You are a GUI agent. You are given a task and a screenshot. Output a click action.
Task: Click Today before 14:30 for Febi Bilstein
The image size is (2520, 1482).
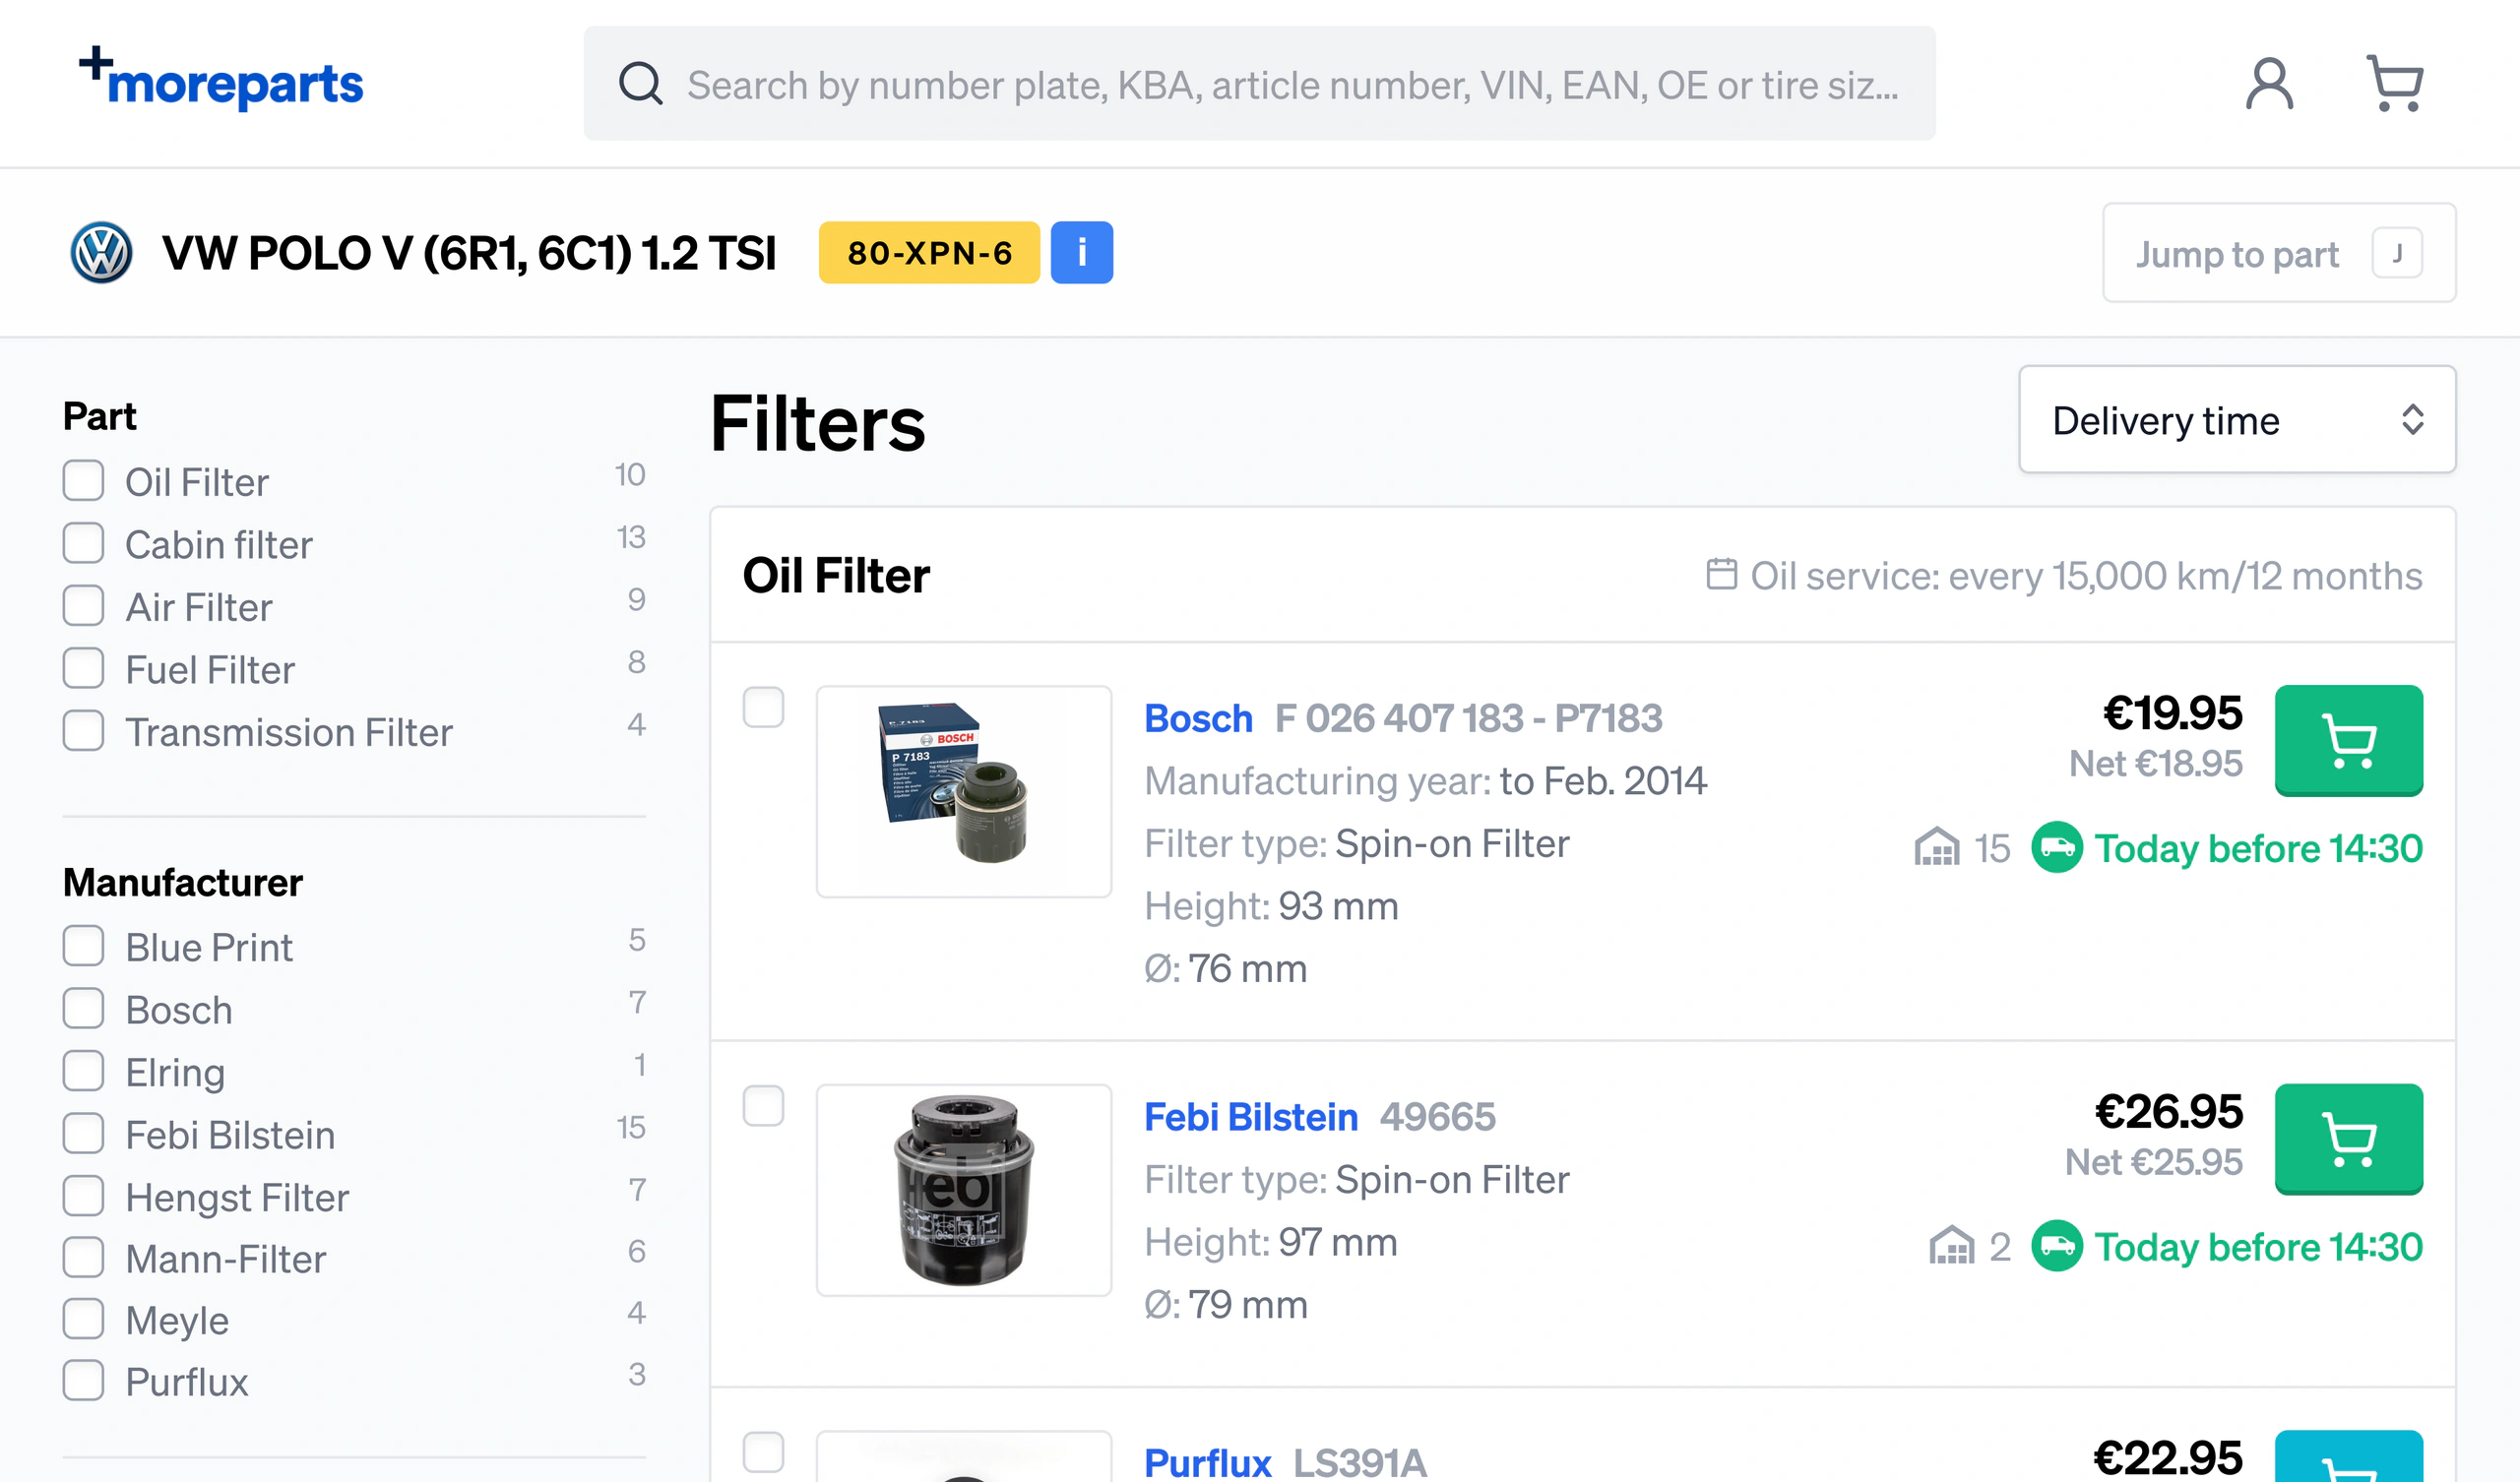[2259, 1246]
